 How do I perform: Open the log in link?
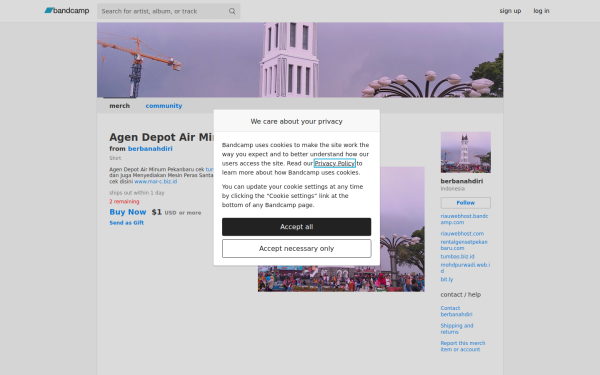tap(541, 11)
